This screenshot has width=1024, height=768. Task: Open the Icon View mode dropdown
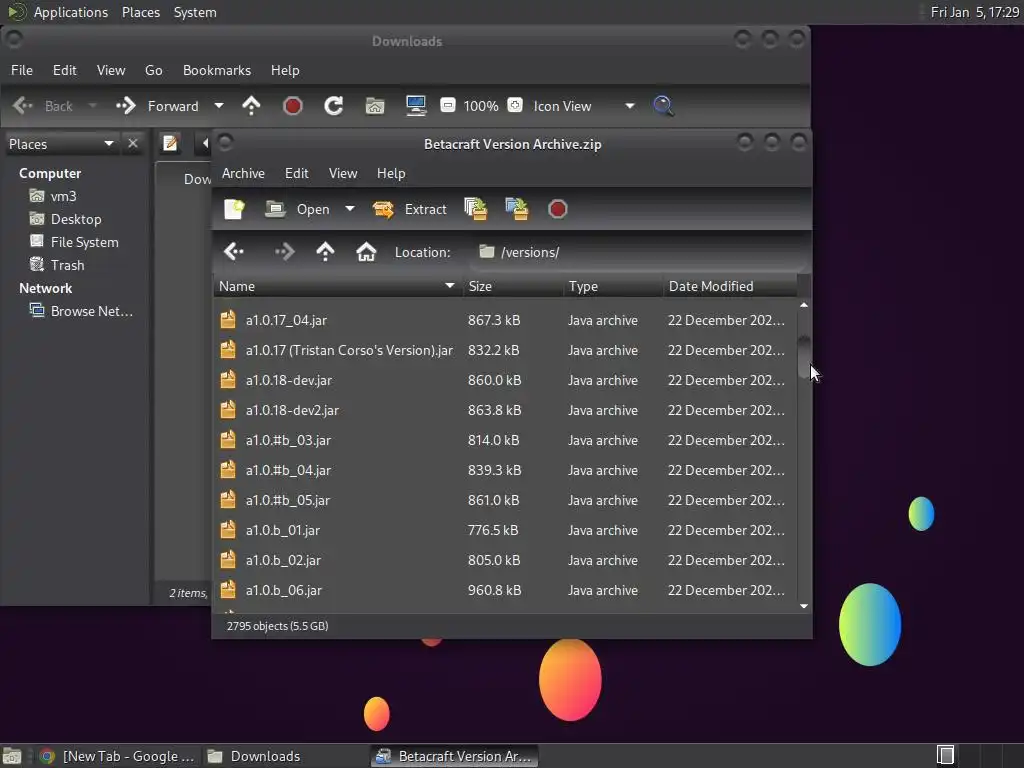pyautogui.click(x=584, y=106)
